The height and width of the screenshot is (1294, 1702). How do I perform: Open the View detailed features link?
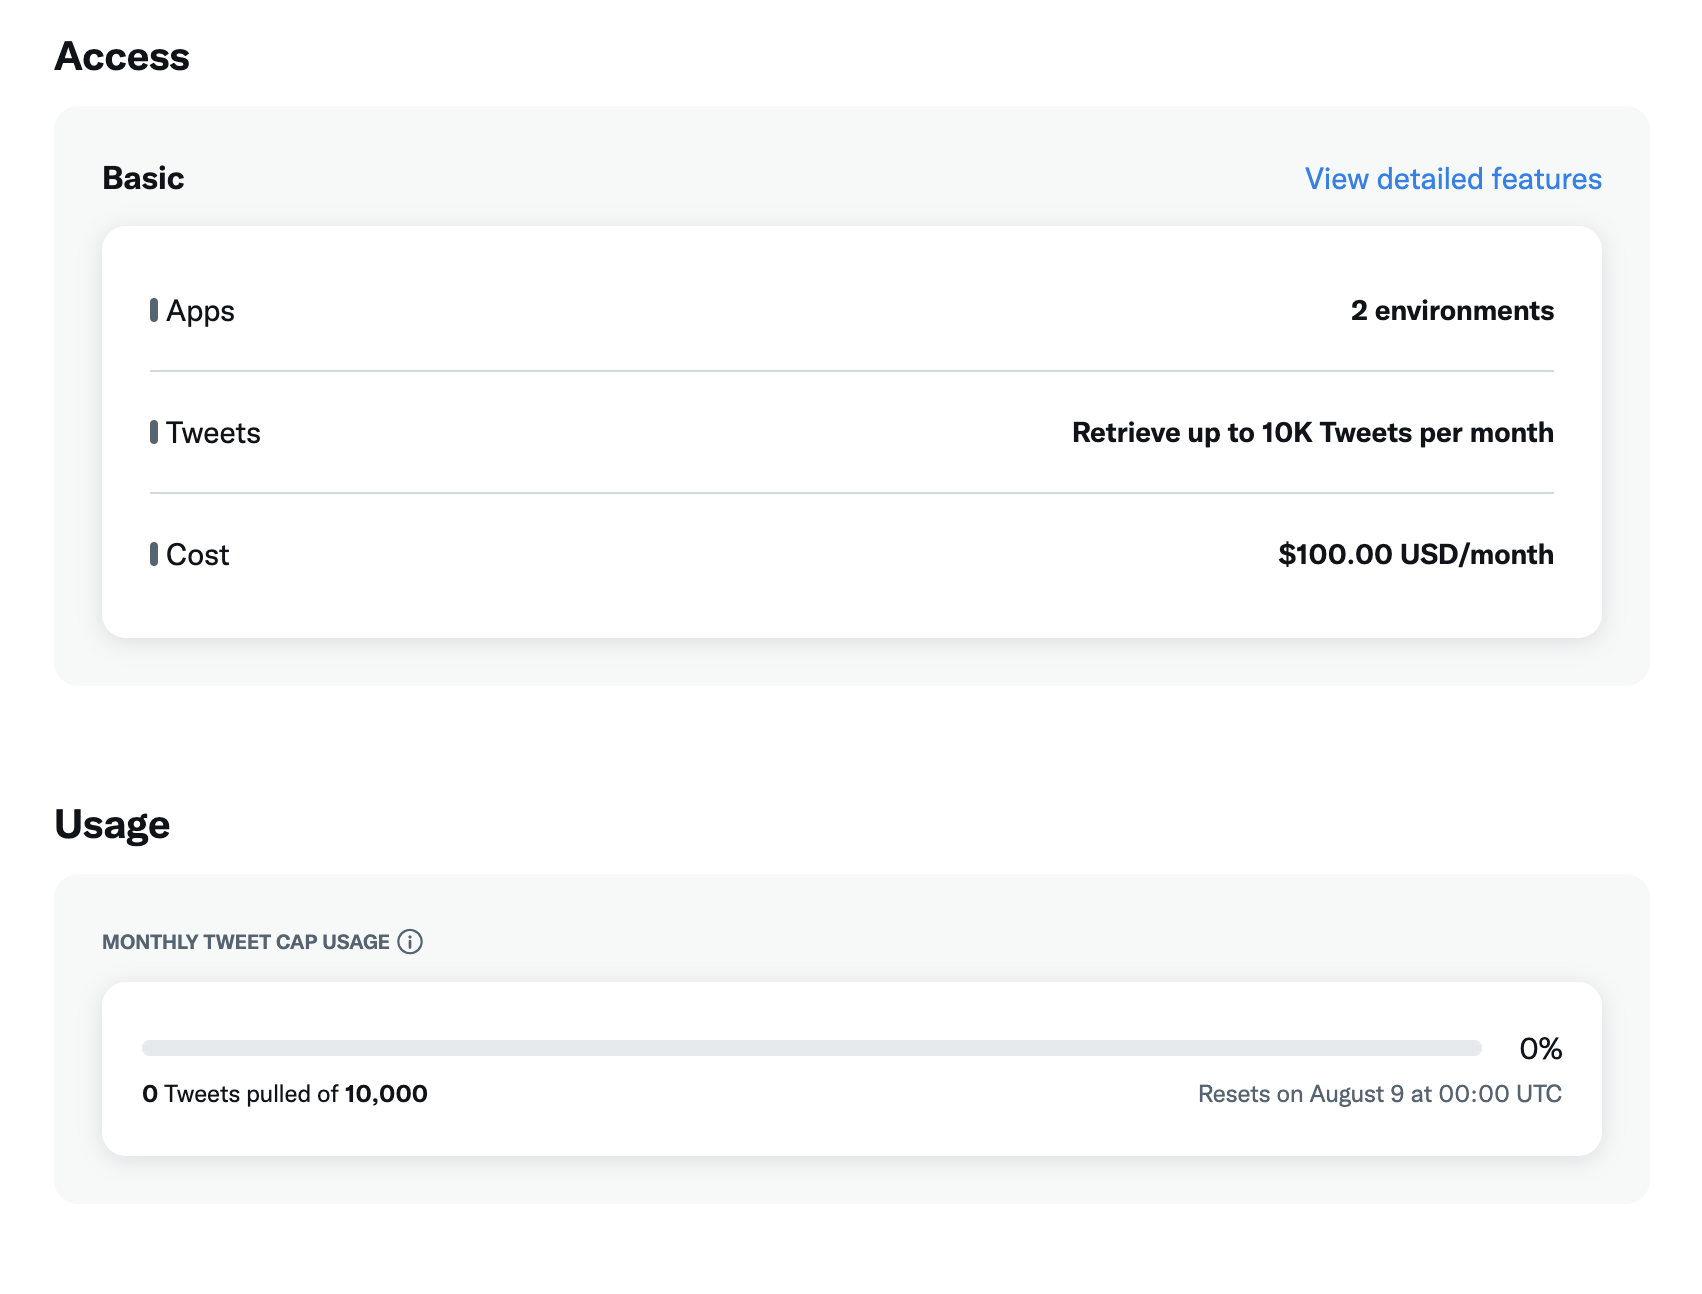(x=1452, y=179)
